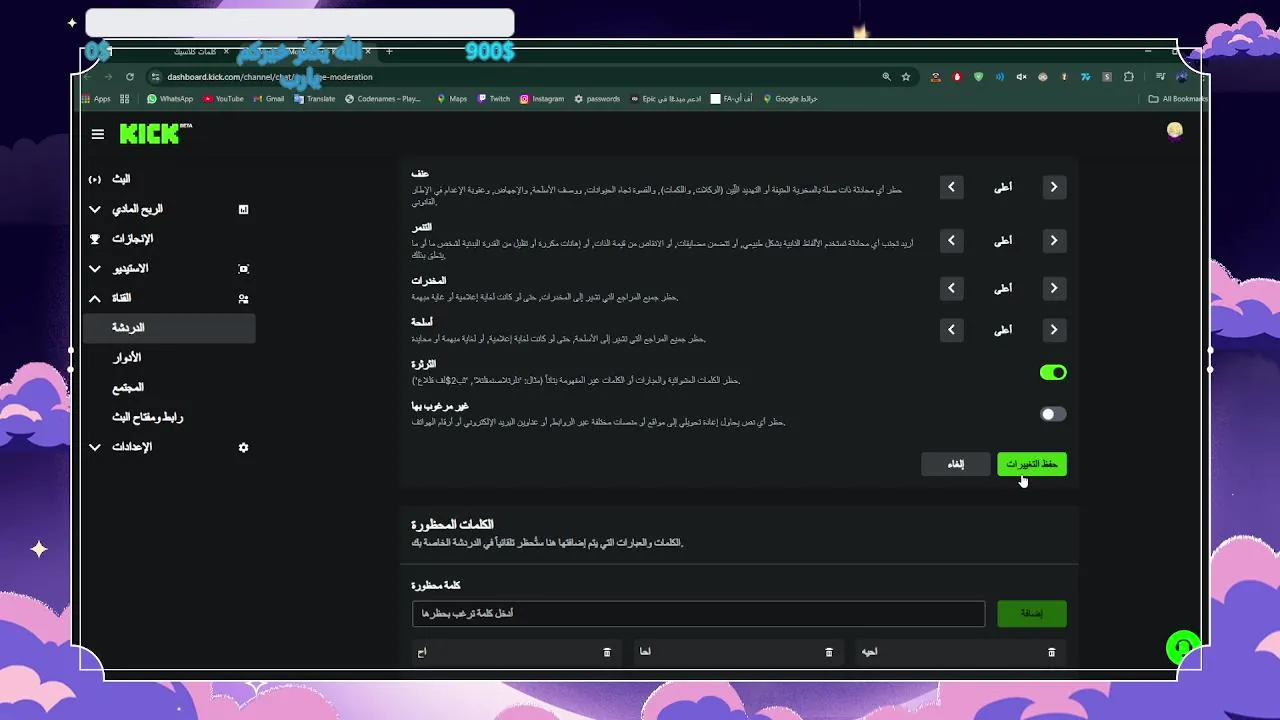Image resolution: width=1280 pixels, height=720 pixels.
Task: Collapse the القناة sidebar section
Action: click(x=95, y=298)
